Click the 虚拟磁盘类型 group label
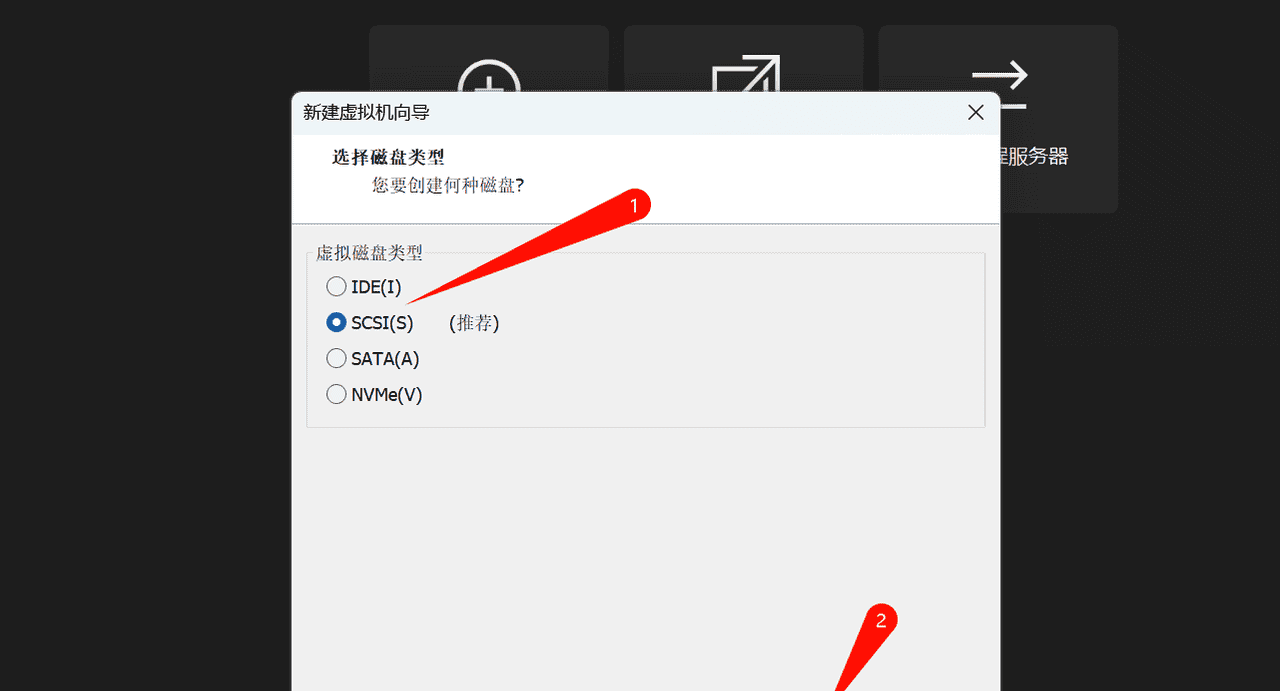This screenshot has height=691, width=1280. coord(369,253)
